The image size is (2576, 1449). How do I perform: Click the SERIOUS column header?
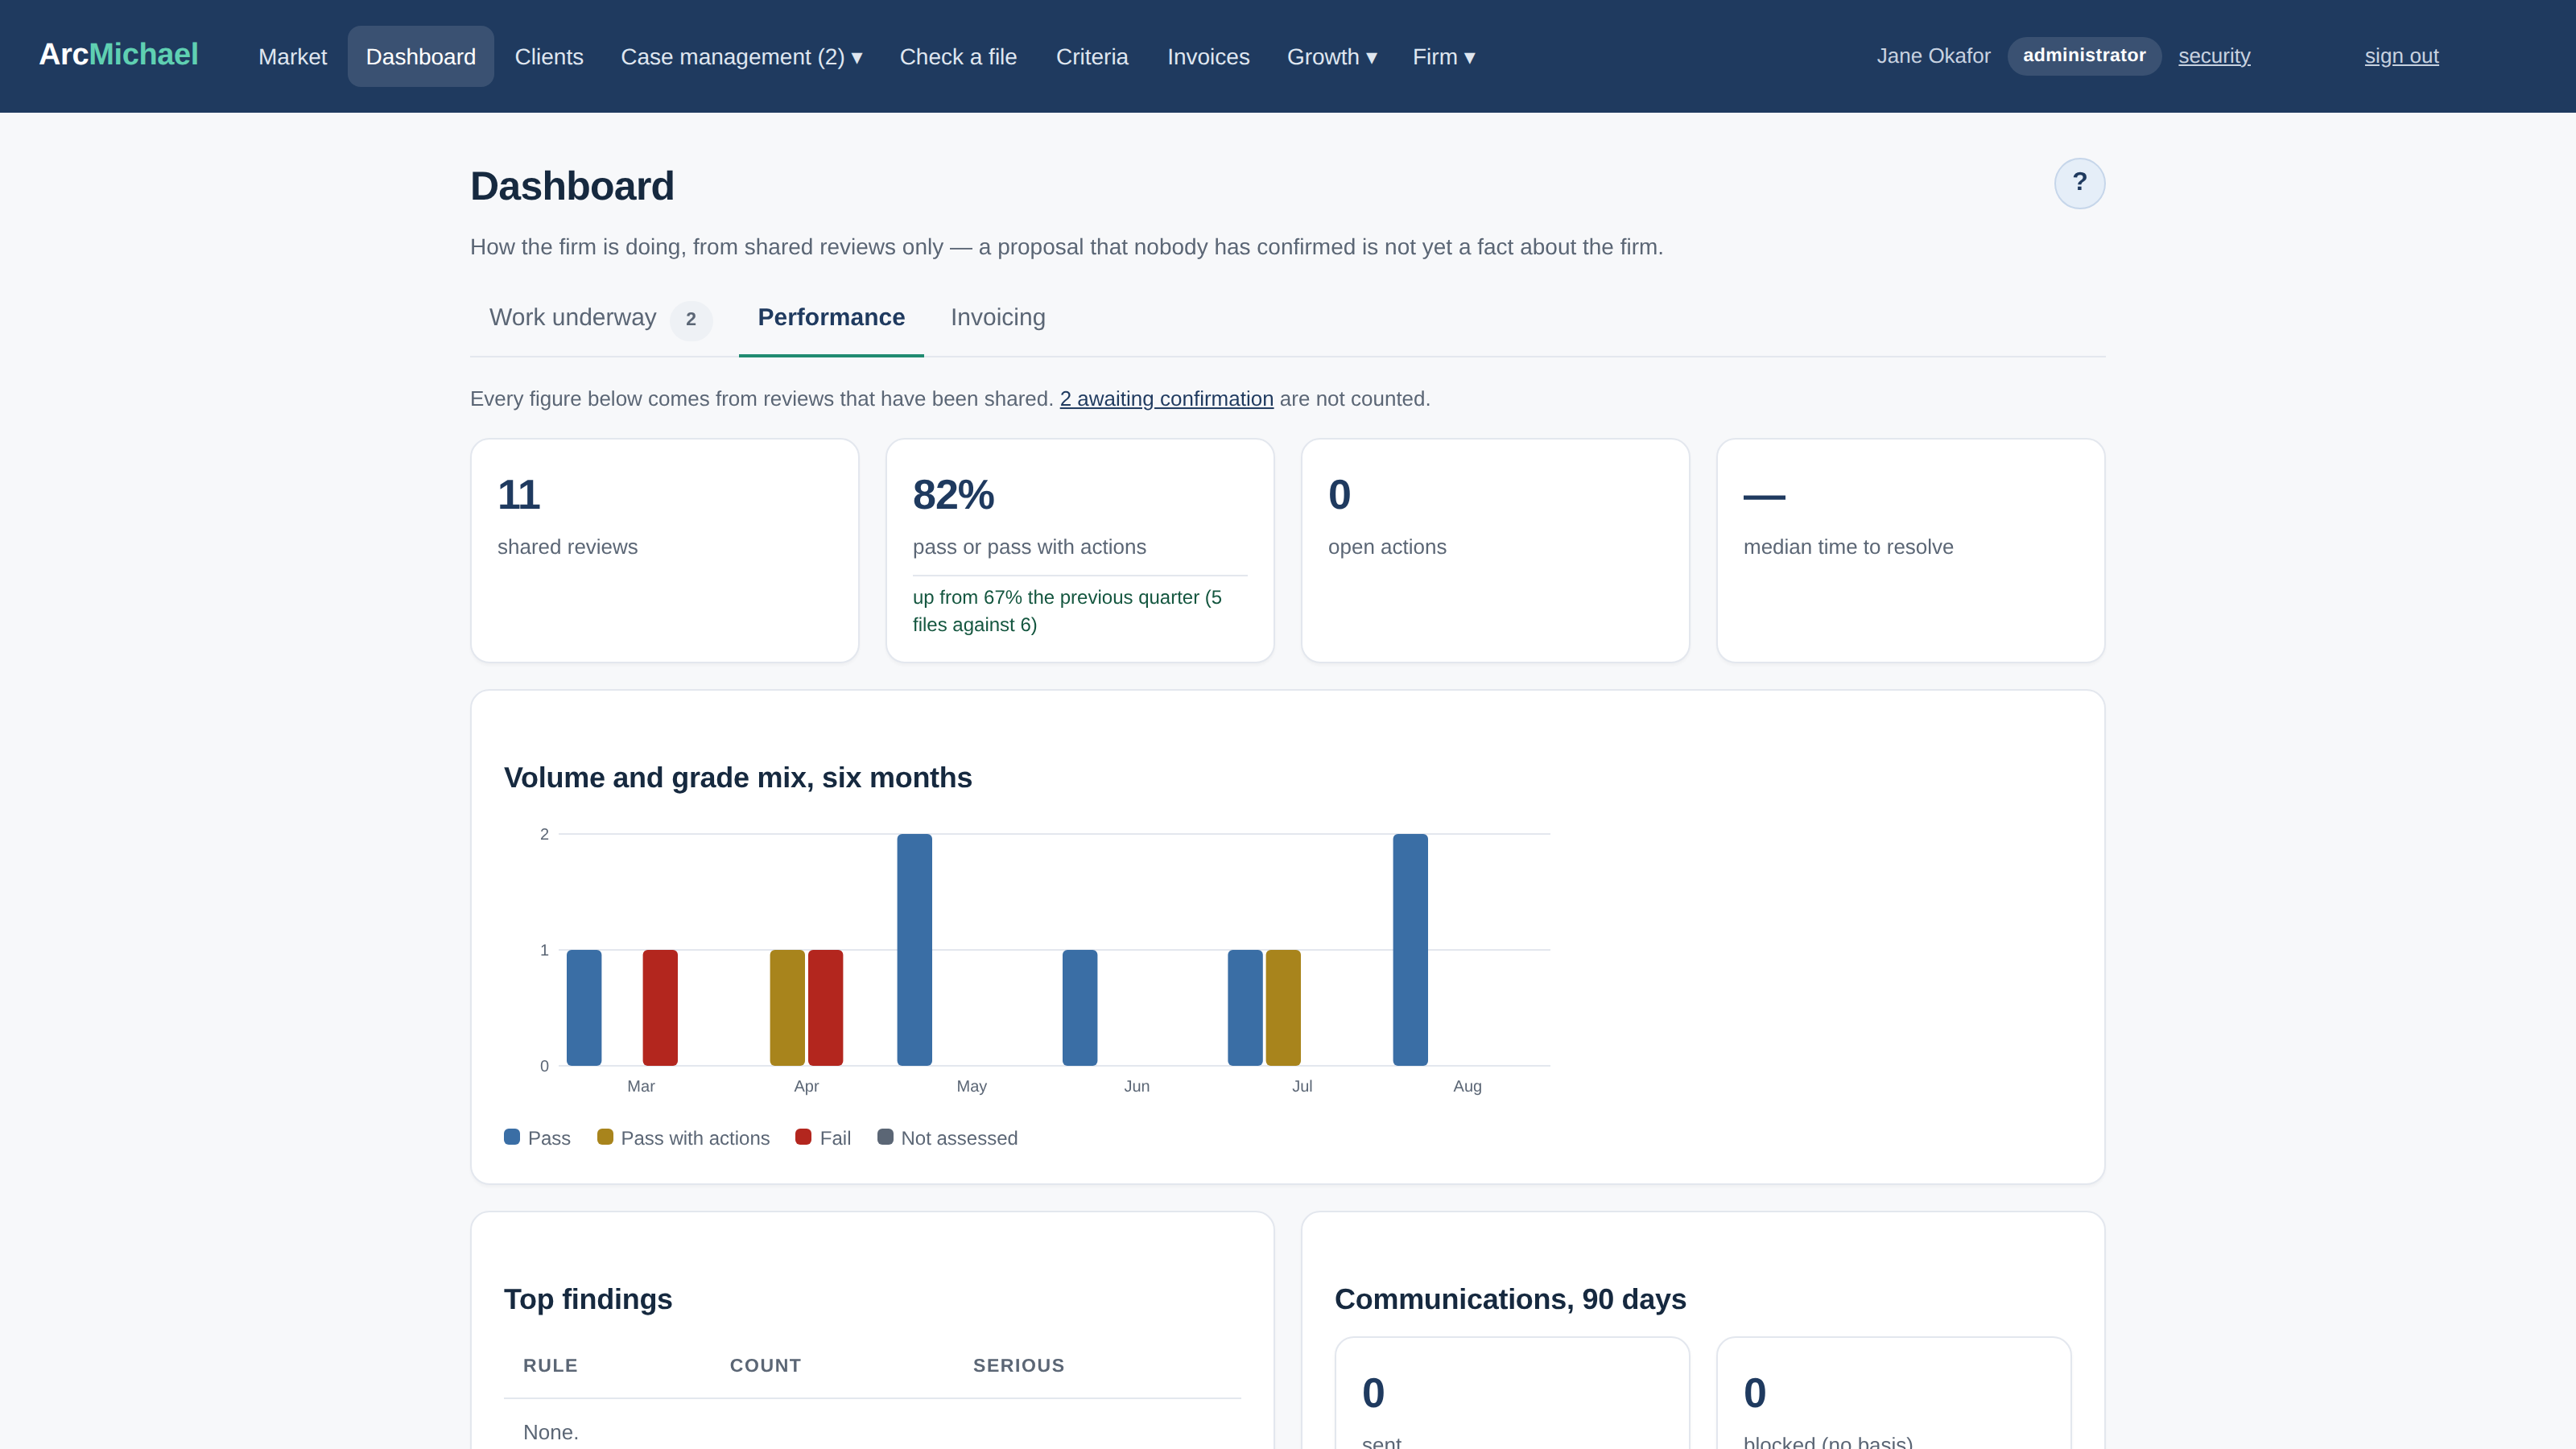pos(1018,1365)
